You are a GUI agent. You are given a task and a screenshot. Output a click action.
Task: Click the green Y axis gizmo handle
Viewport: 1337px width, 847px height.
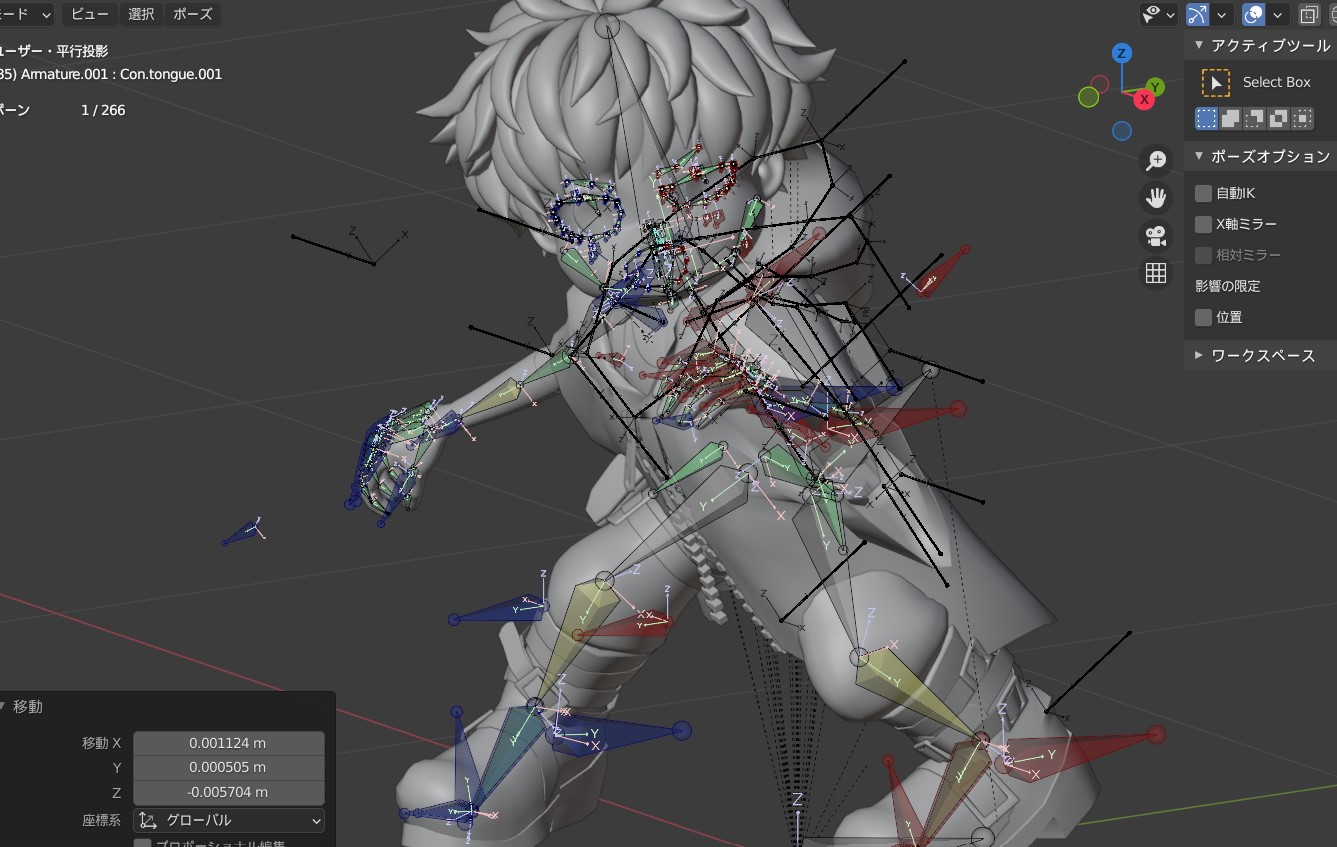[1154, 86]
